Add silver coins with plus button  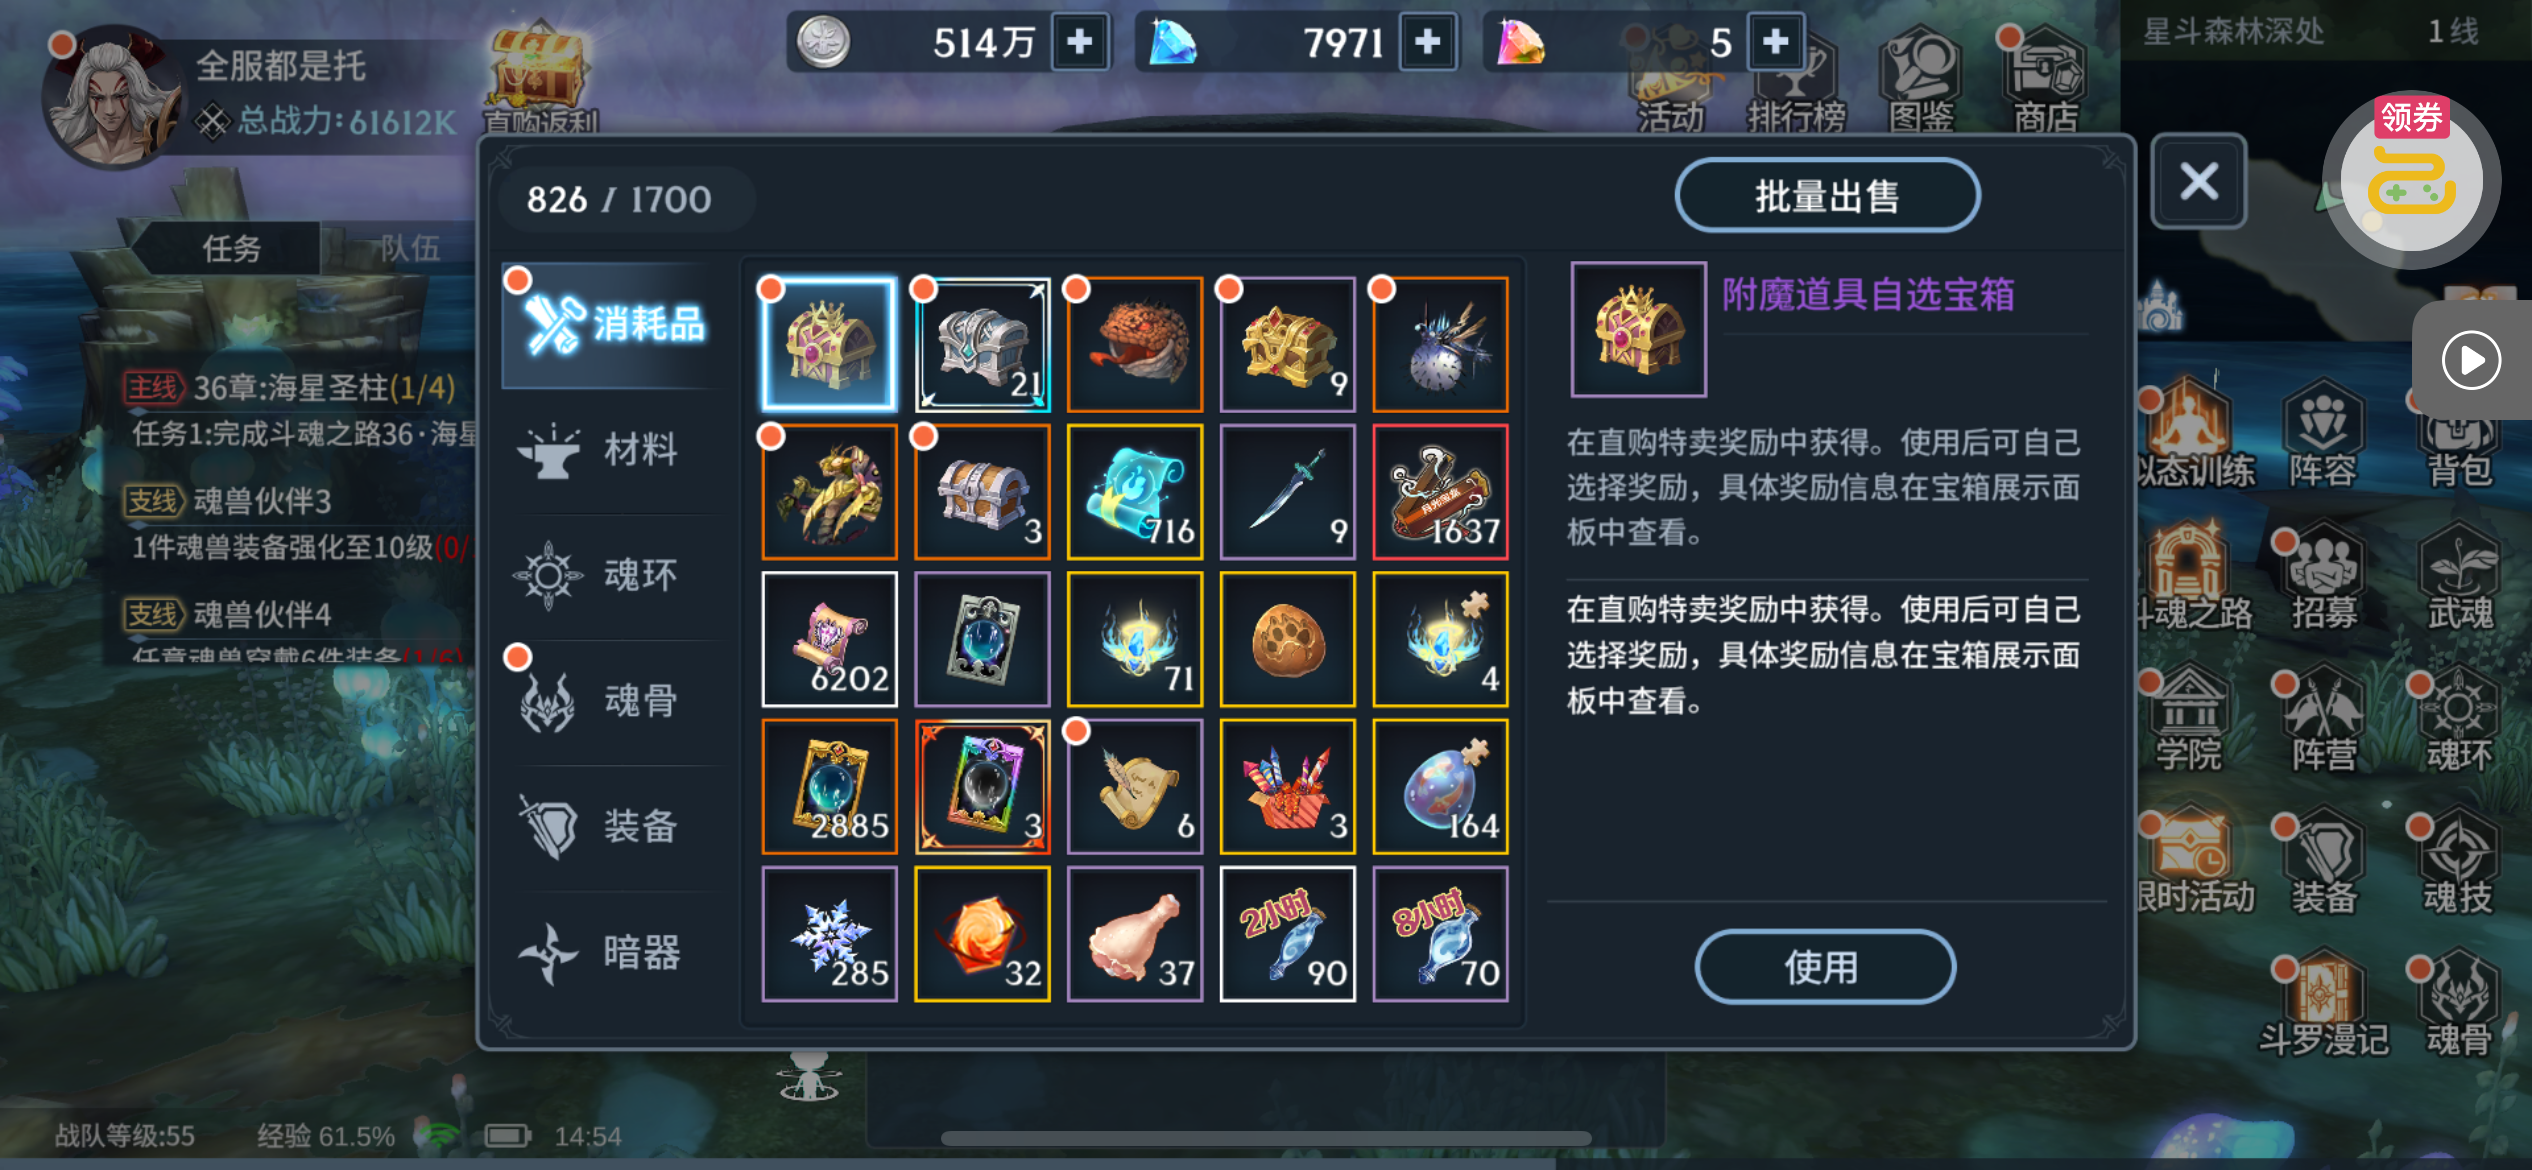click(1080, 42)
